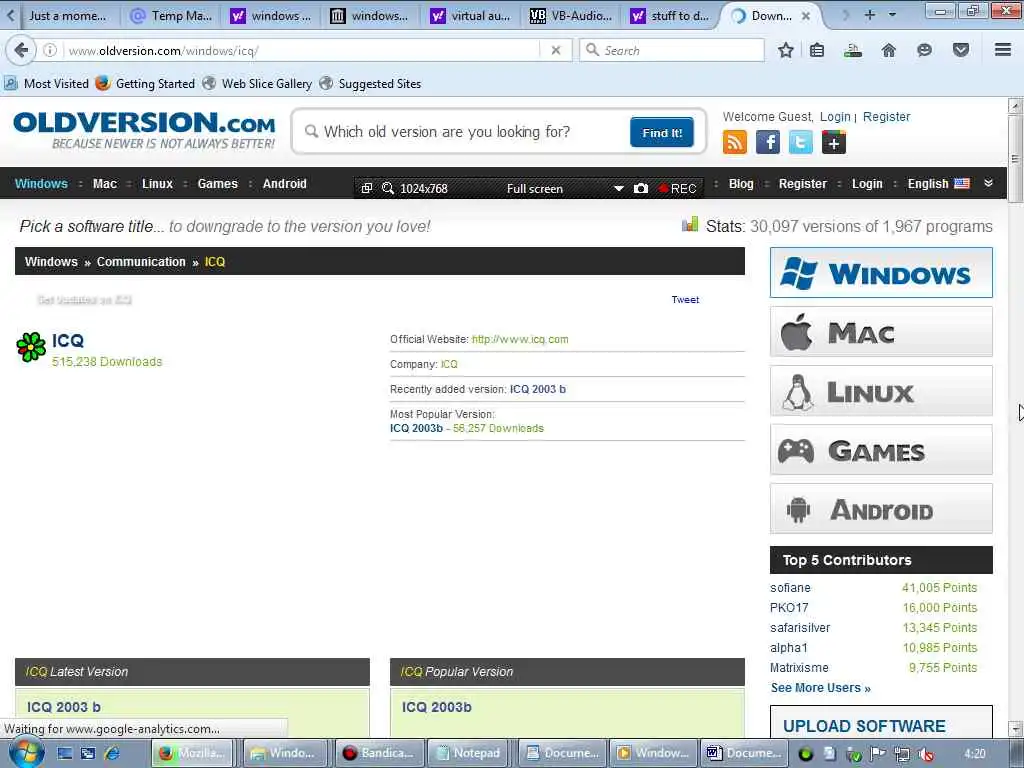Click the browser back arrow button
1024x768 pixels.
(21, 50)
